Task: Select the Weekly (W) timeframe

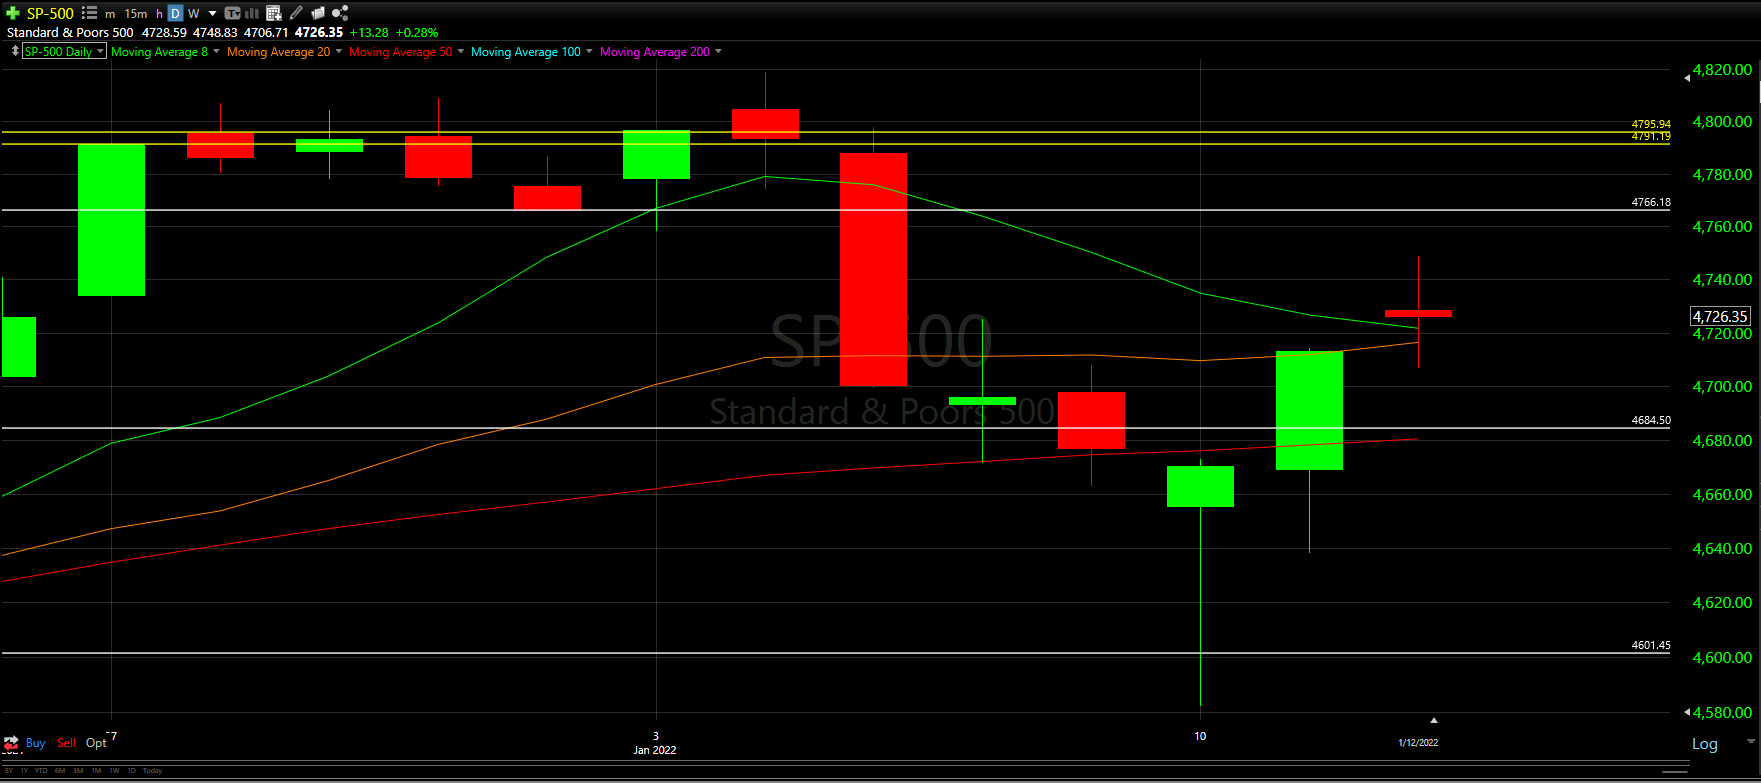Action: pos(194,14)
